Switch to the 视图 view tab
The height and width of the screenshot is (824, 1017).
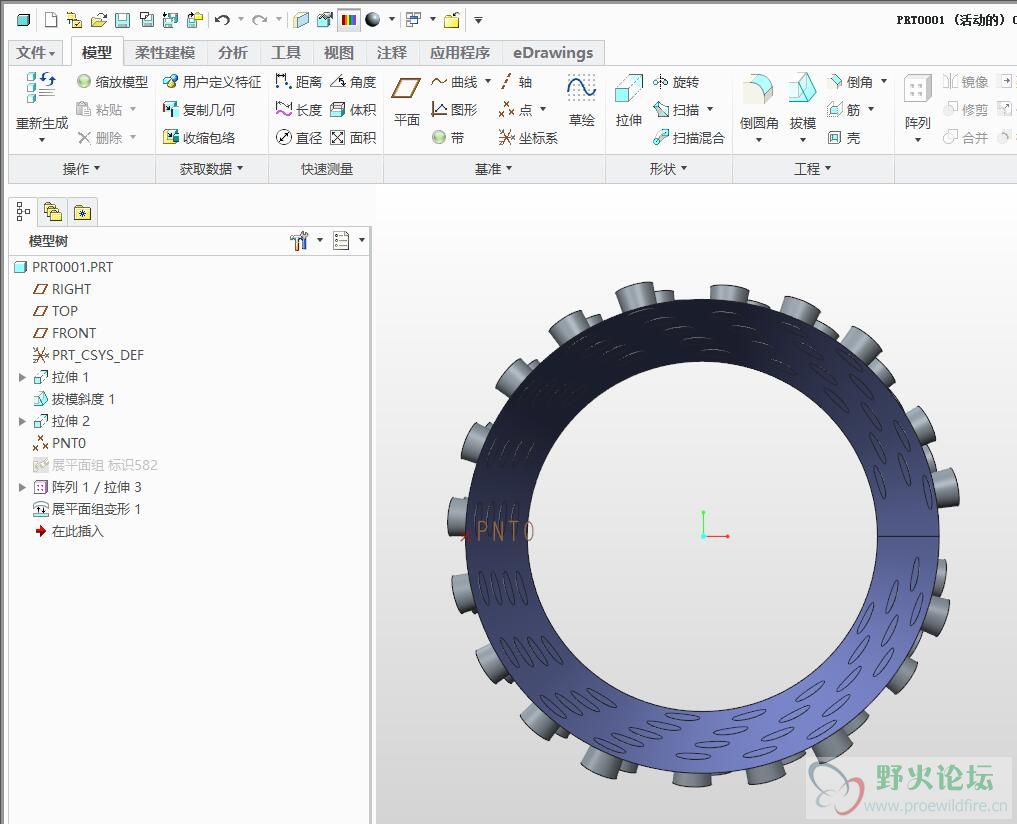click(339, 53)
